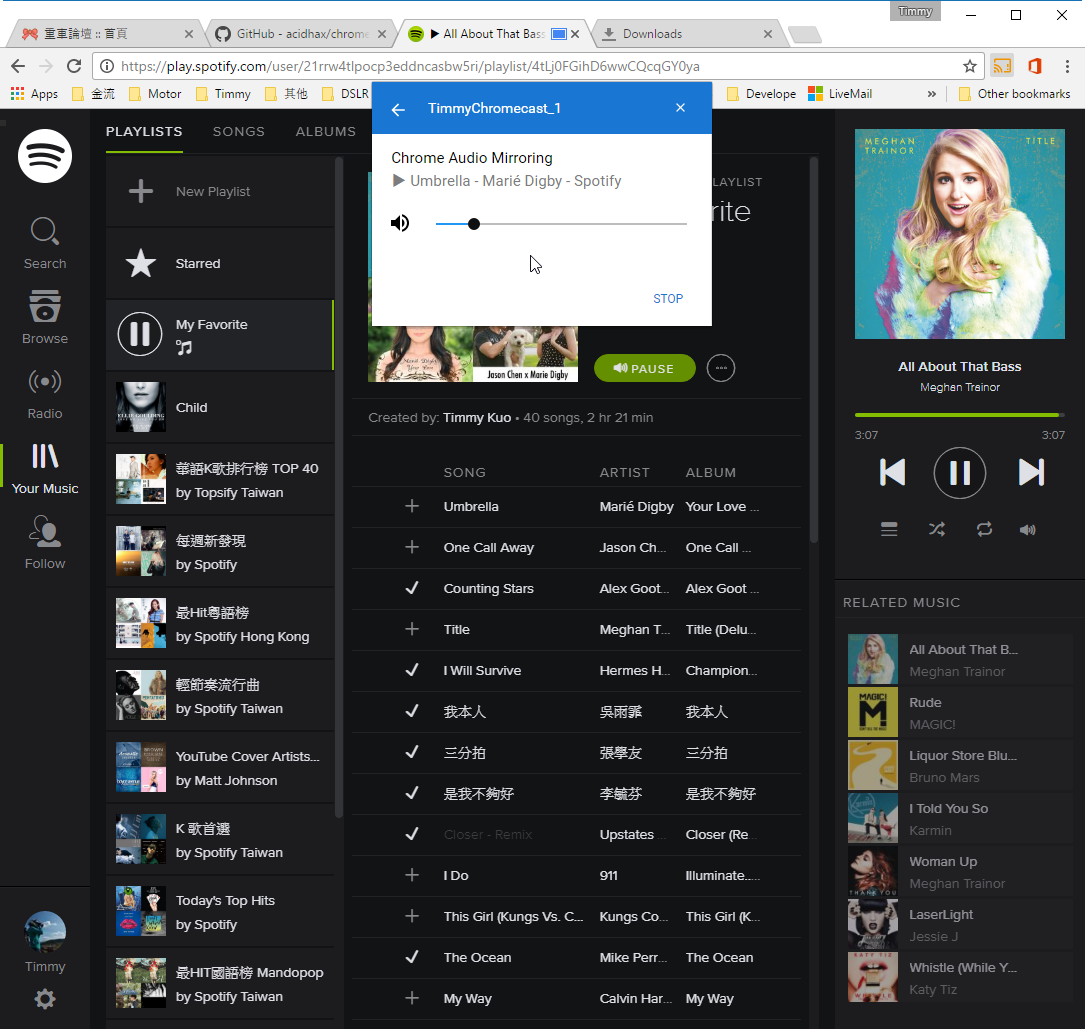Open Today's Top Hits playlist
This screenshot has height=1029, width=1085.
coord(220,911)
